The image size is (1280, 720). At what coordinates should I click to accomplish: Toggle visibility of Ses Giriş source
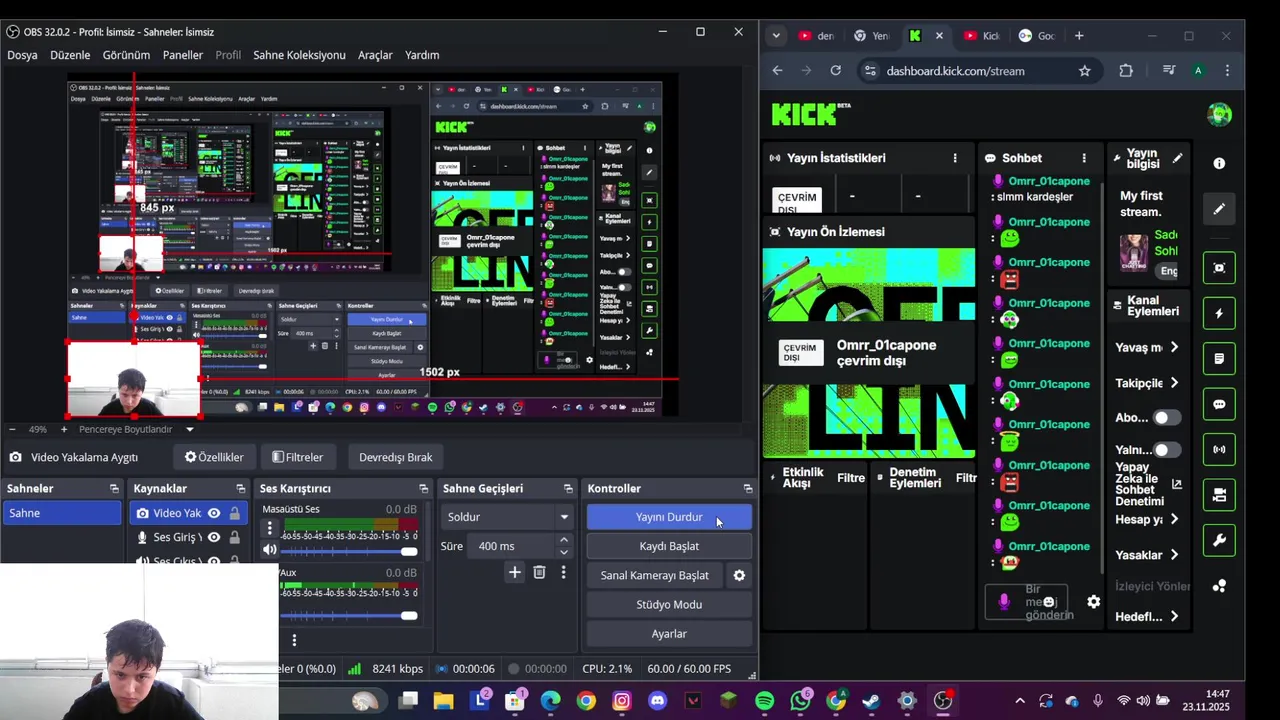pos(214,537)
